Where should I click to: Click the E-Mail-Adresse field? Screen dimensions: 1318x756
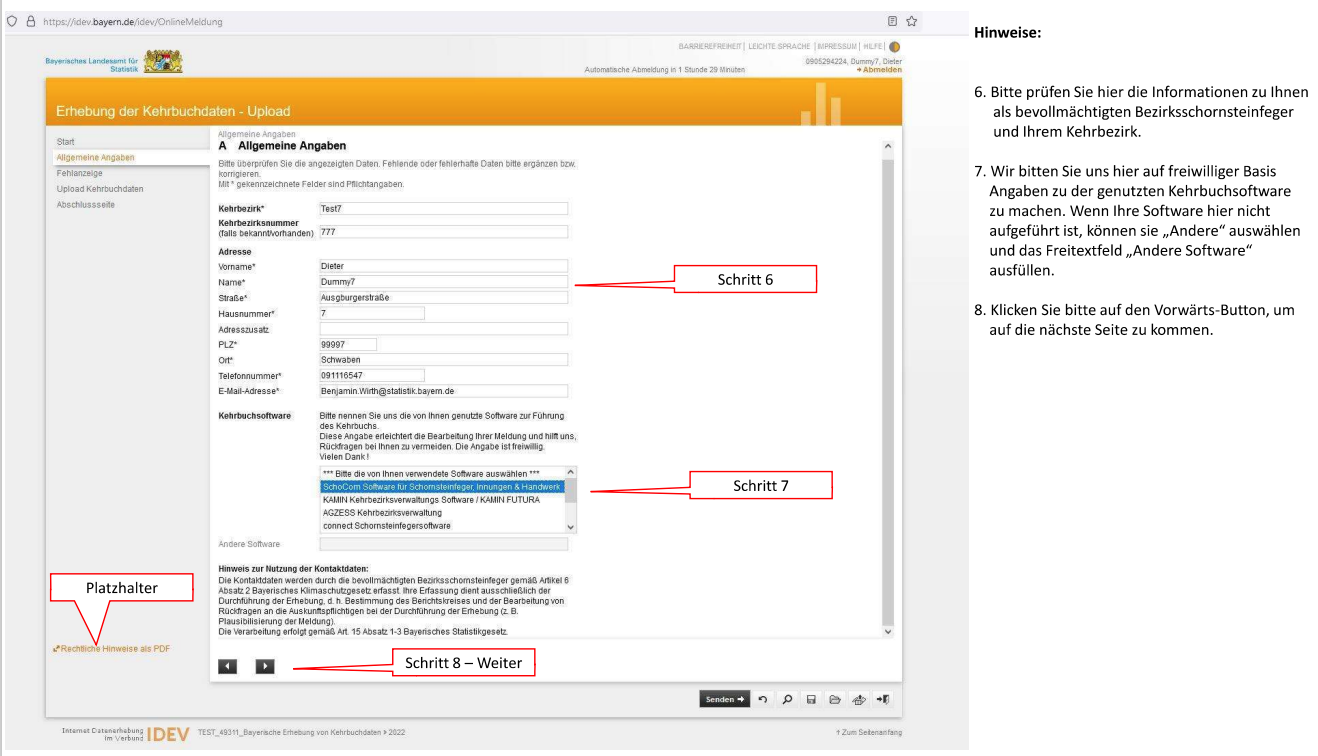click(x=443, y=391)
